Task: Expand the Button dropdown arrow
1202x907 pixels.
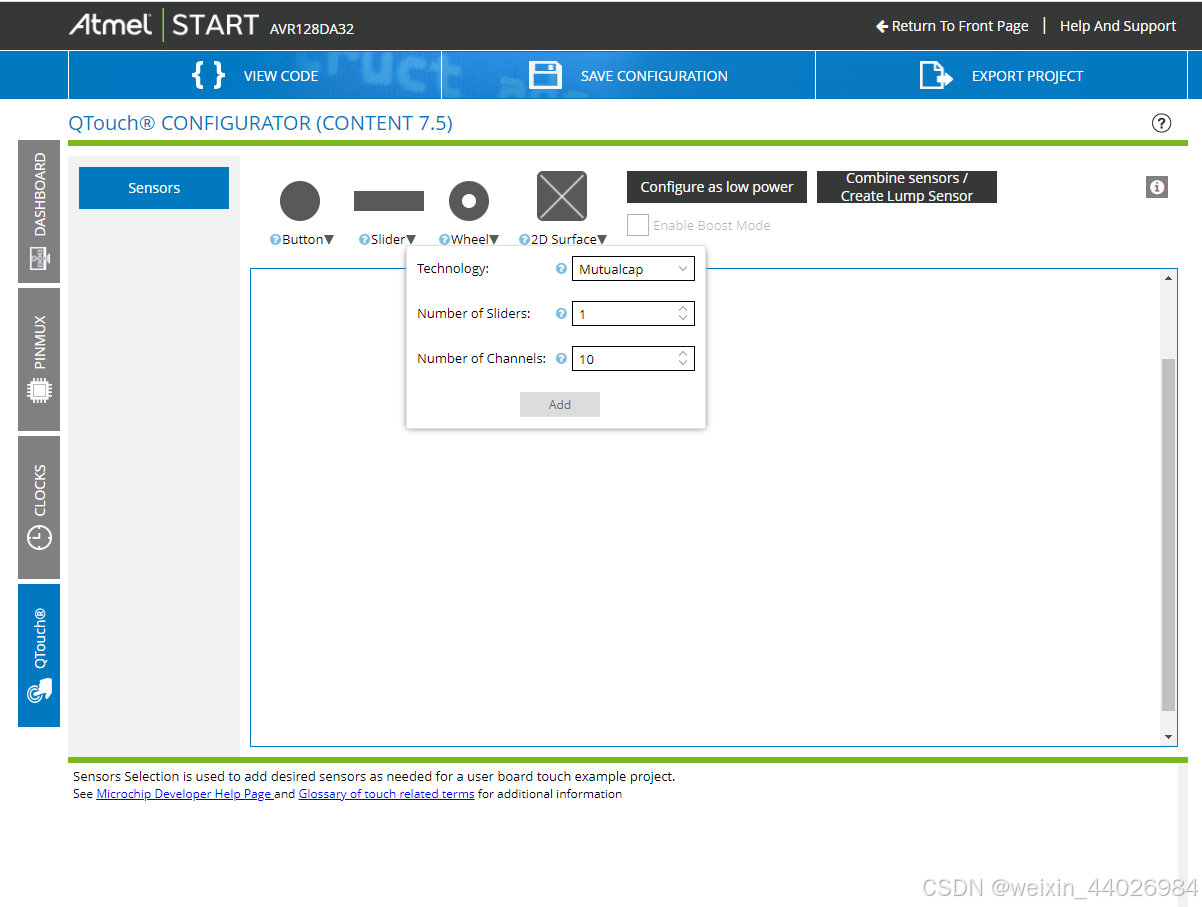Action: pos(330,240)
